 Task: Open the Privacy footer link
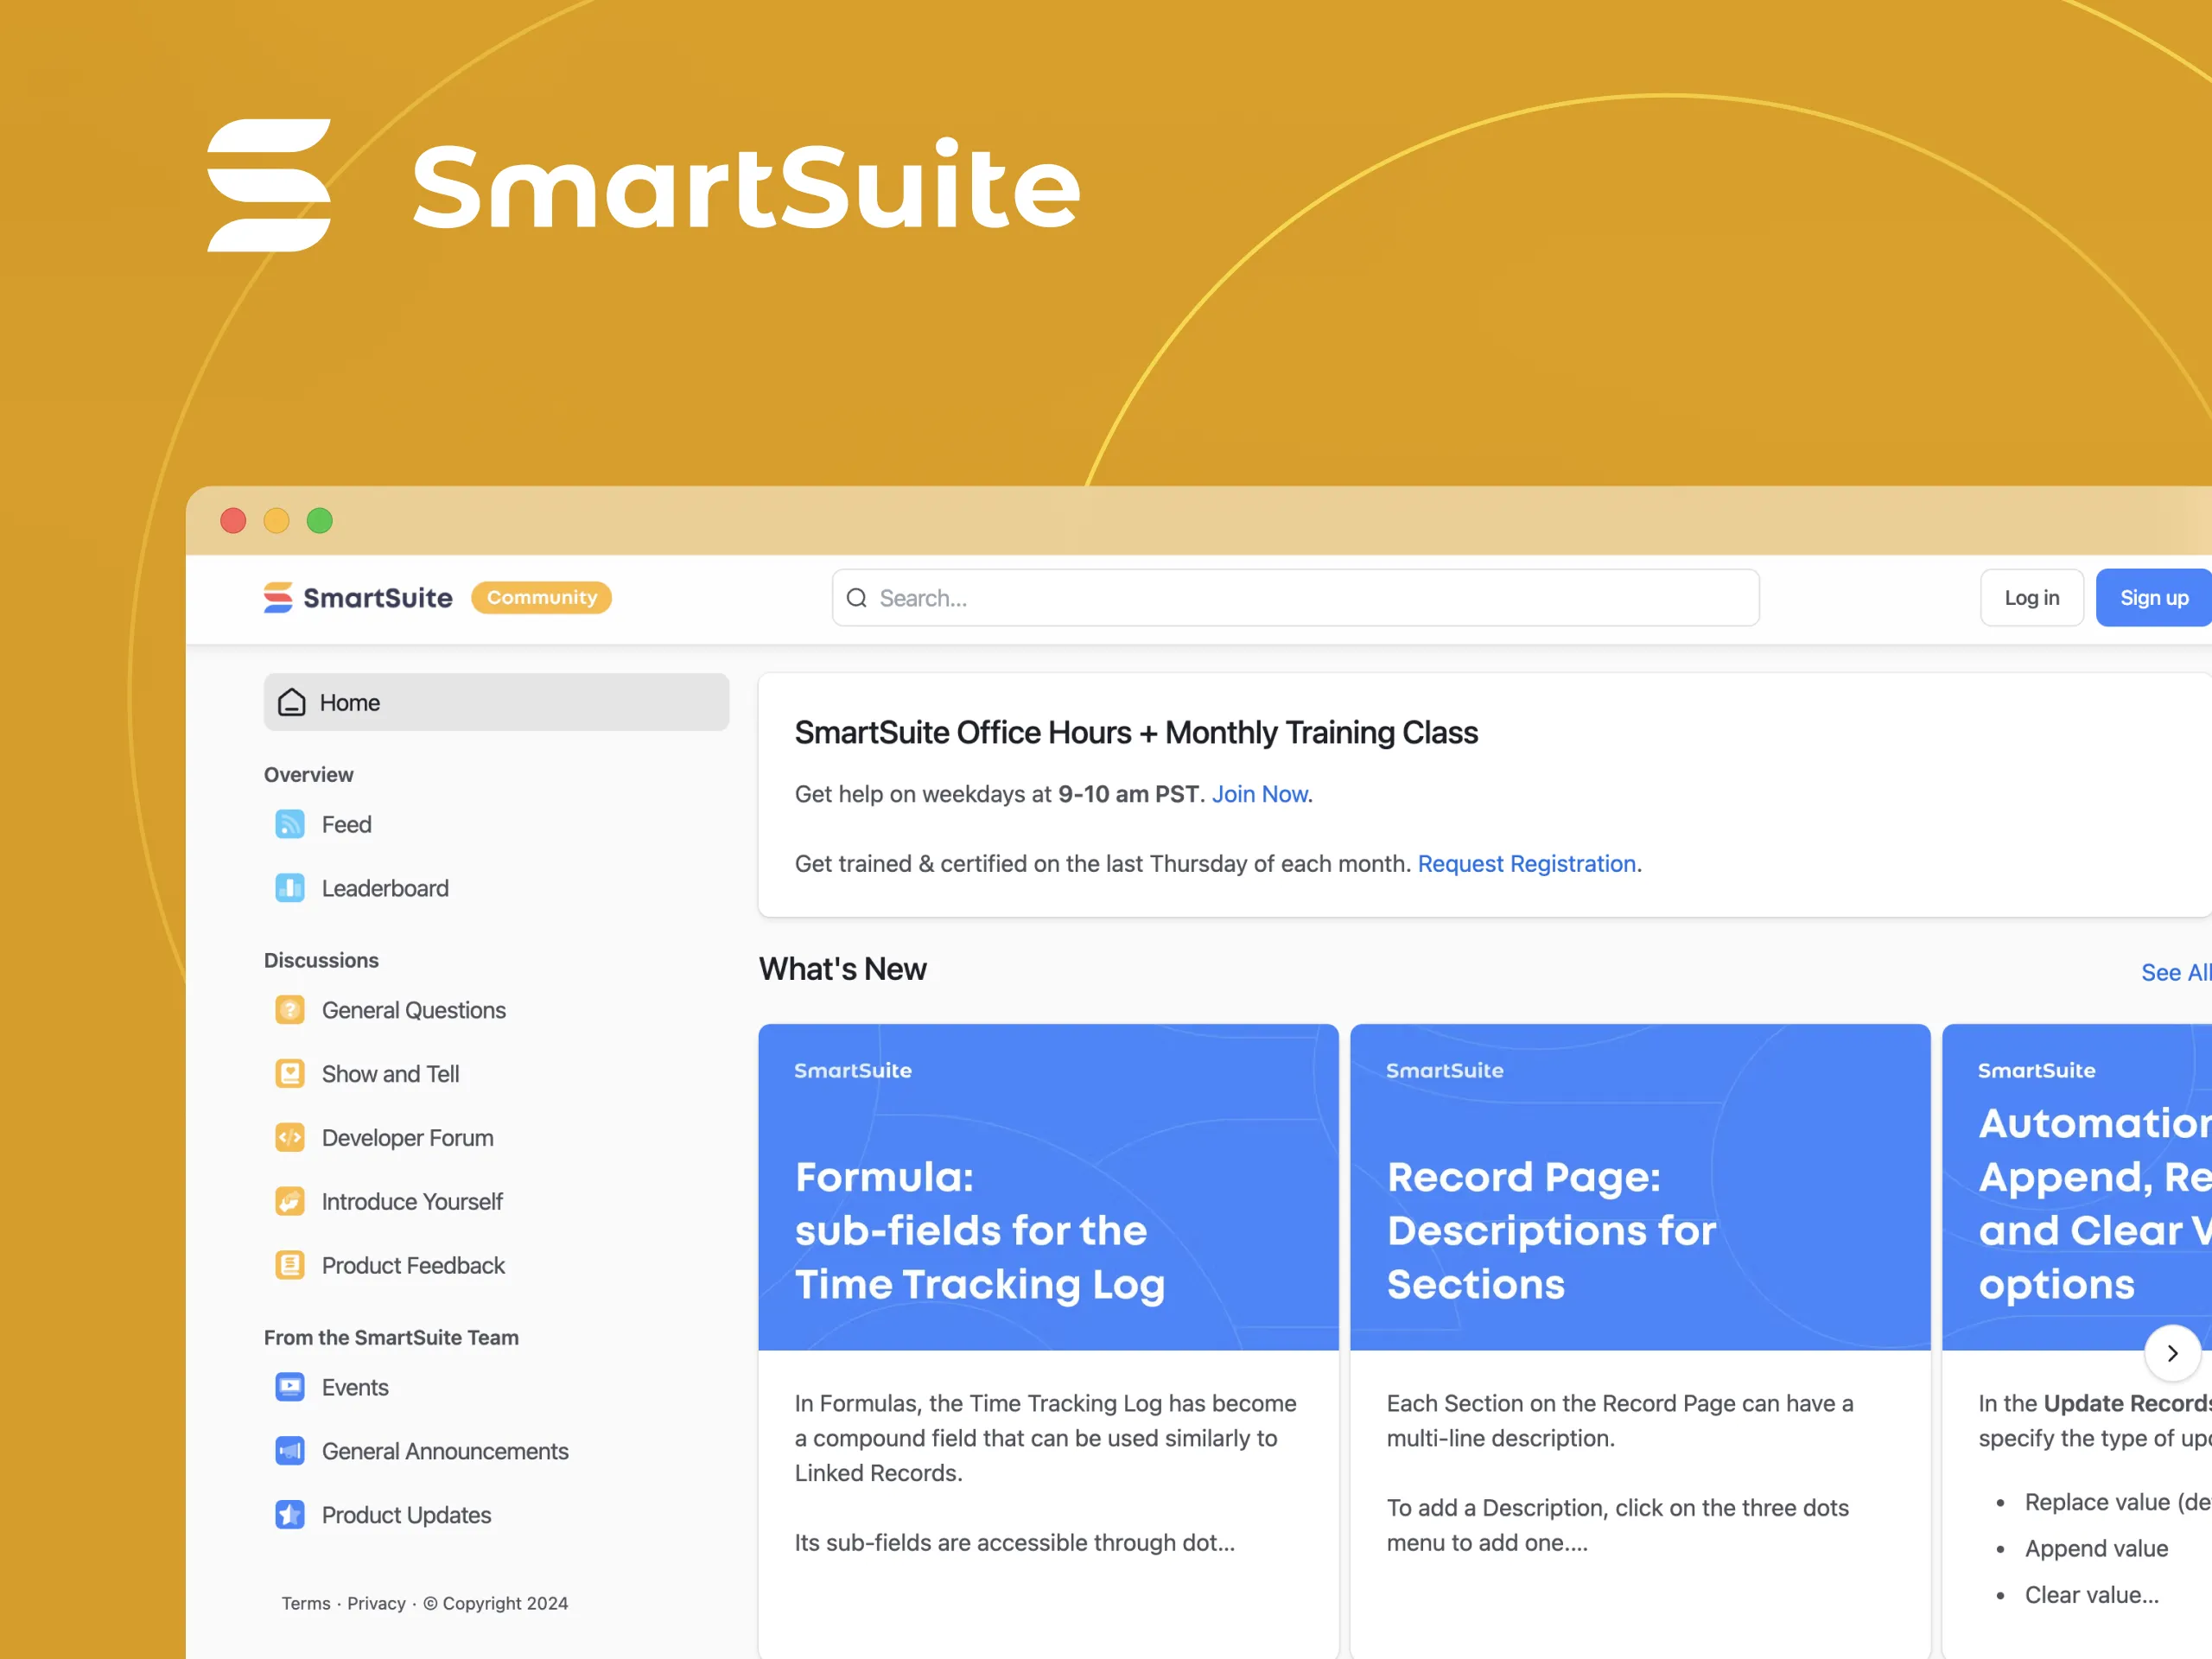tap(376, 1603)
